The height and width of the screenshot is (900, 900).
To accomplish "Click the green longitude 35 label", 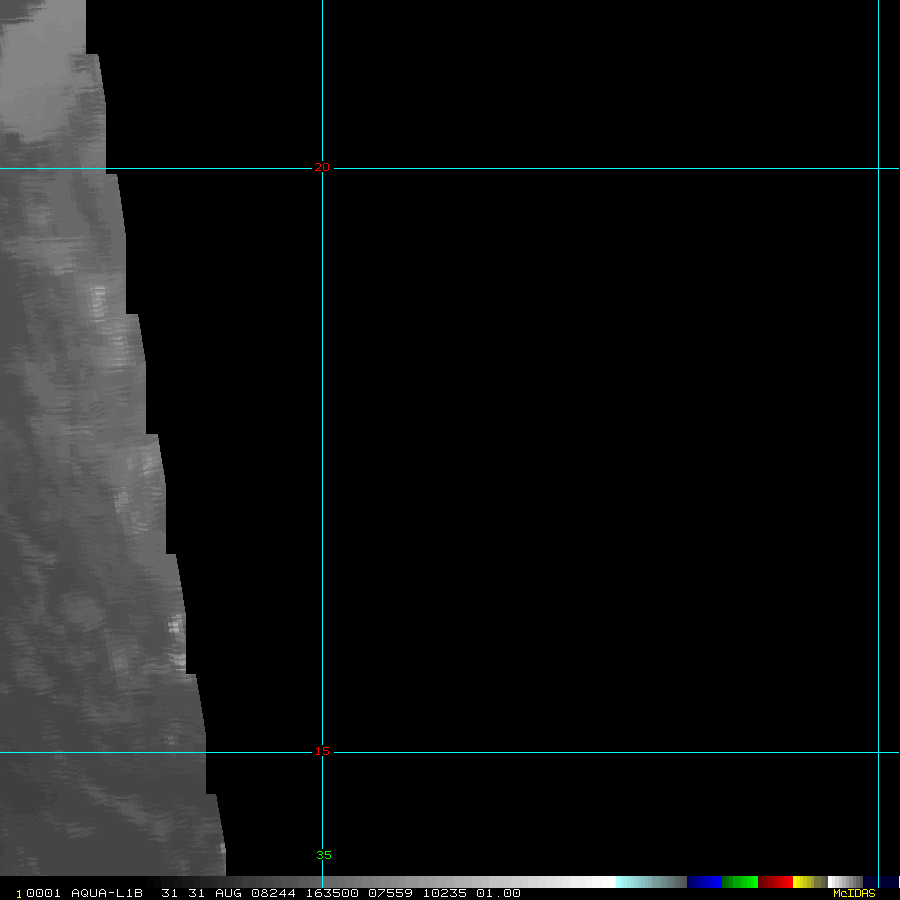I will 324,855.
